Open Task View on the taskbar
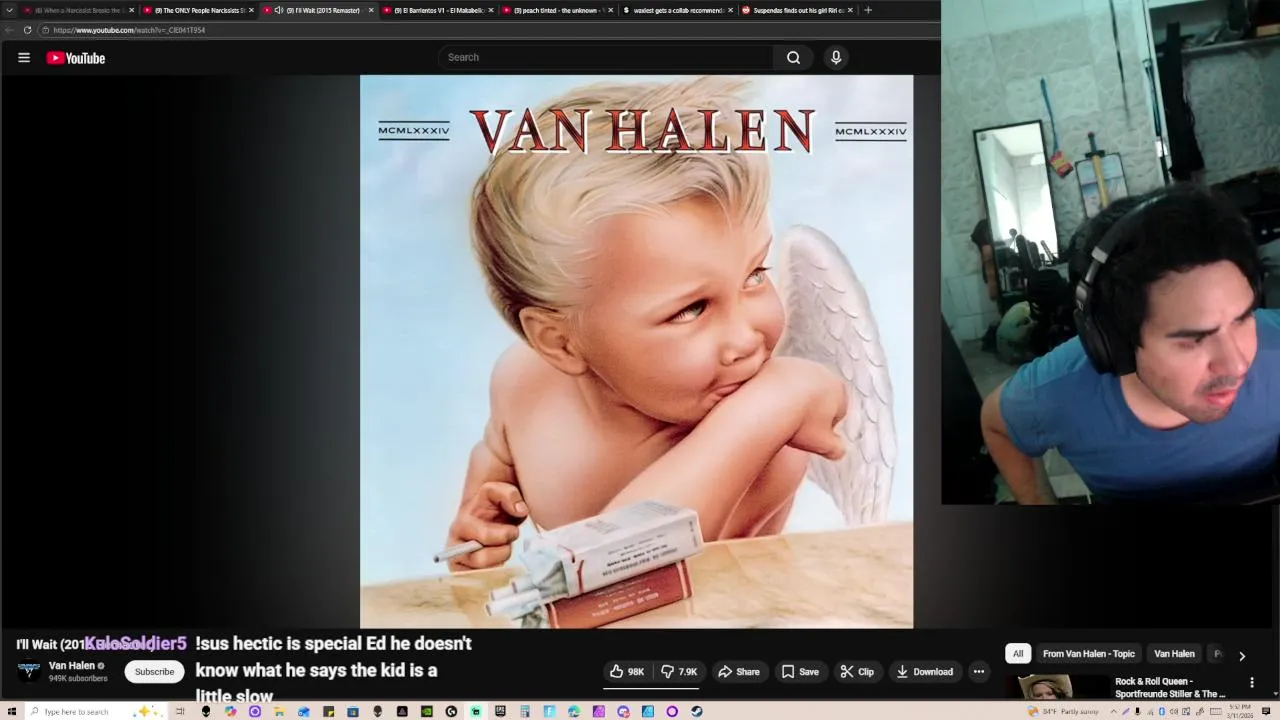 180,712
